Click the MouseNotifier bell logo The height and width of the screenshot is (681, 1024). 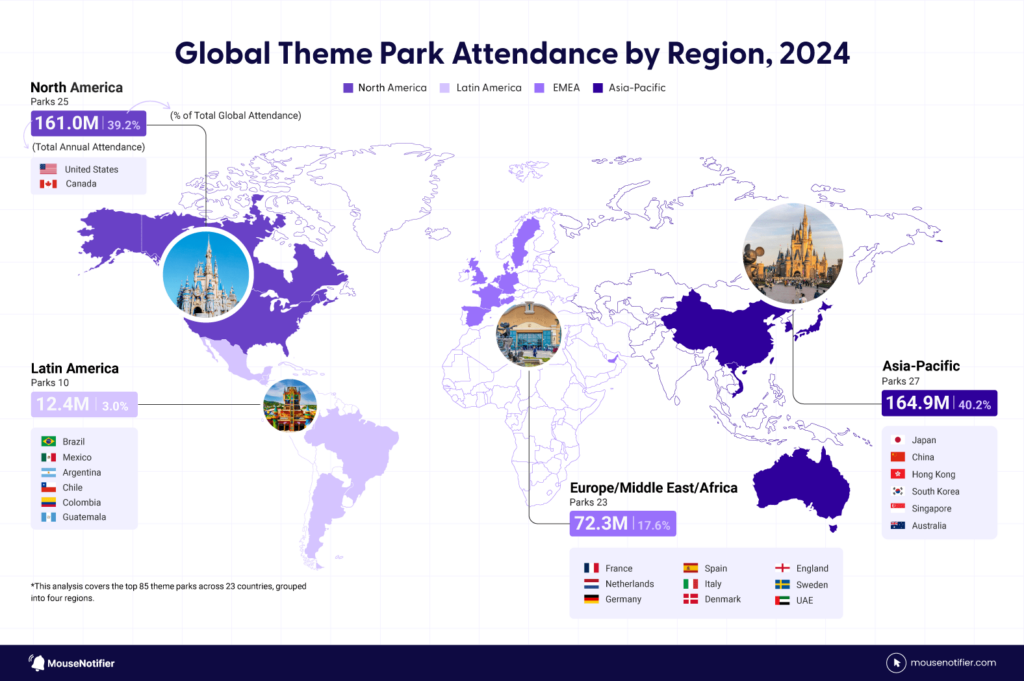pyautogui.click(x=36, y=662)
